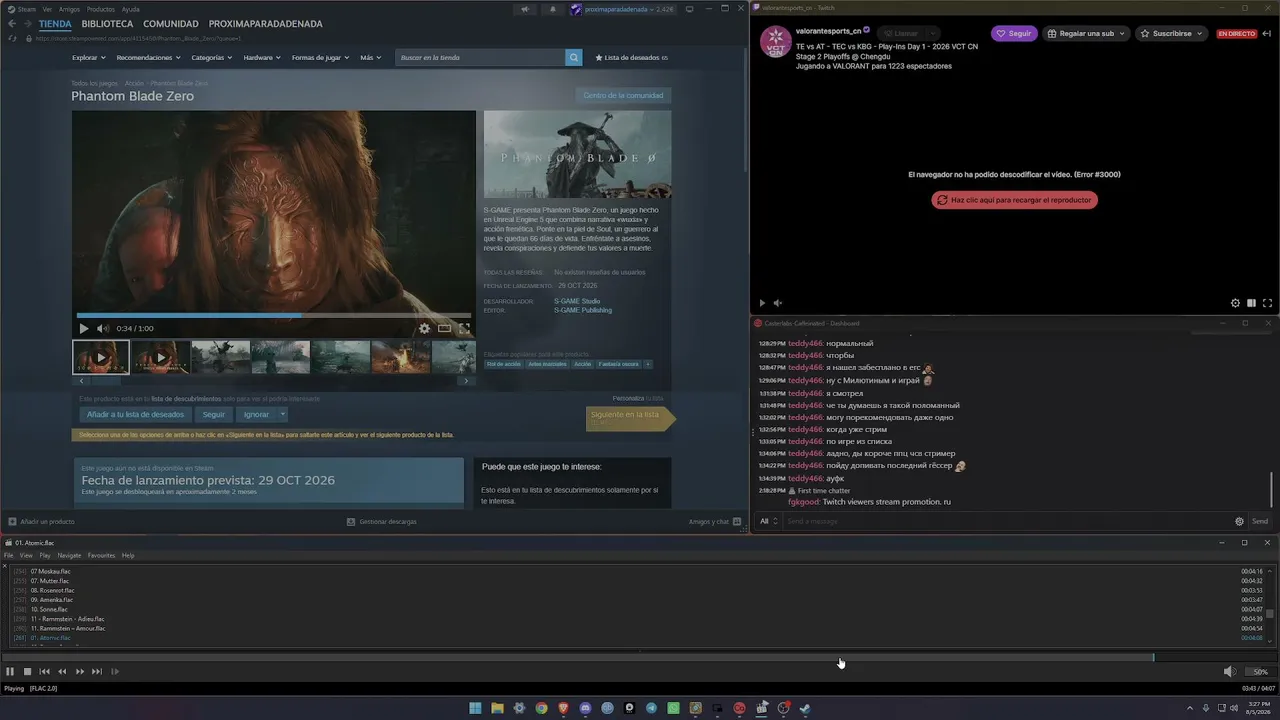Mute the Twitch player volume

pos(778,303)
